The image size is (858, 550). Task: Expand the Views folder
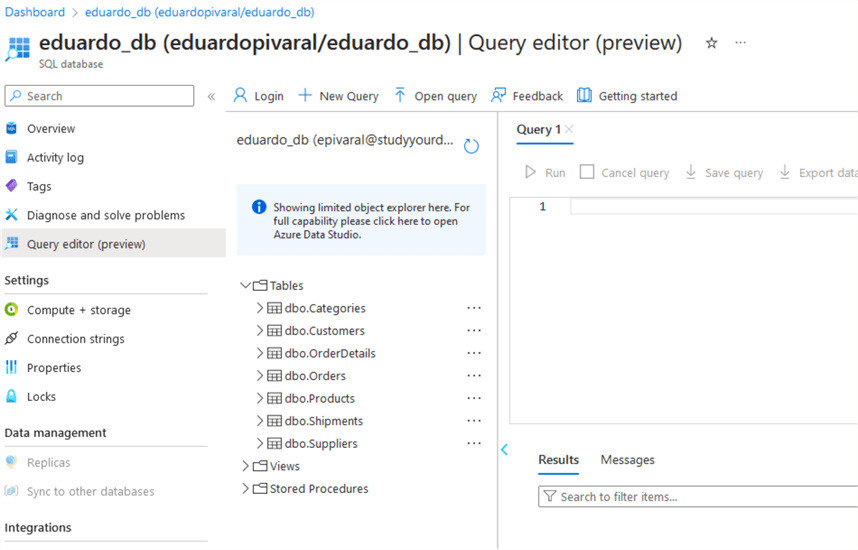click(246, 466)
